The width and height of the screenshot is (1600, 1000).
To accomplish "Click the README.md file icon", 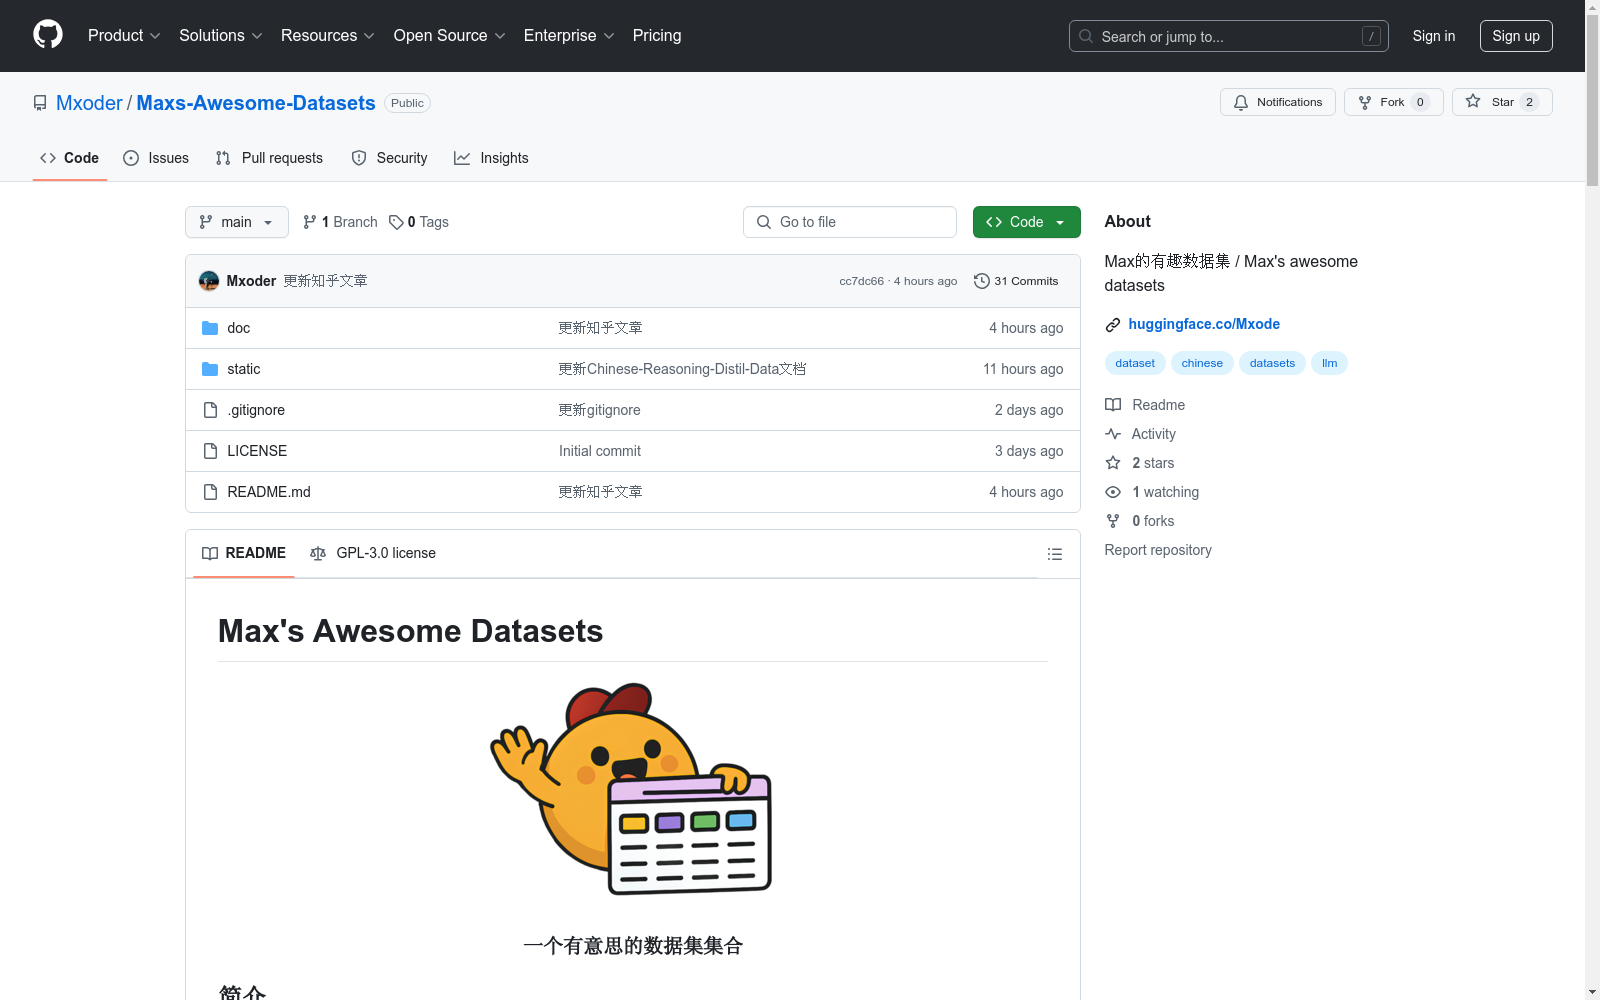I will point(210,492).
